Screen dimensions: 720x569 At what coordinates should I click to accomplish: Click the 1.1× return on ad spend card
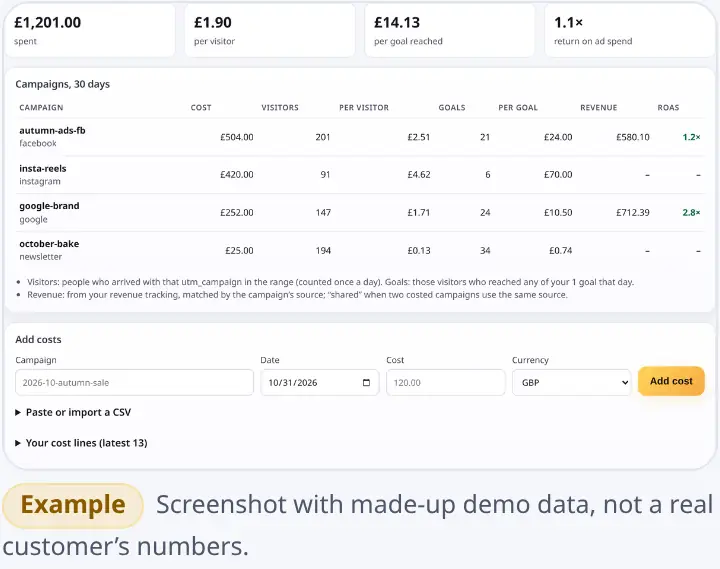pos(630,30)
